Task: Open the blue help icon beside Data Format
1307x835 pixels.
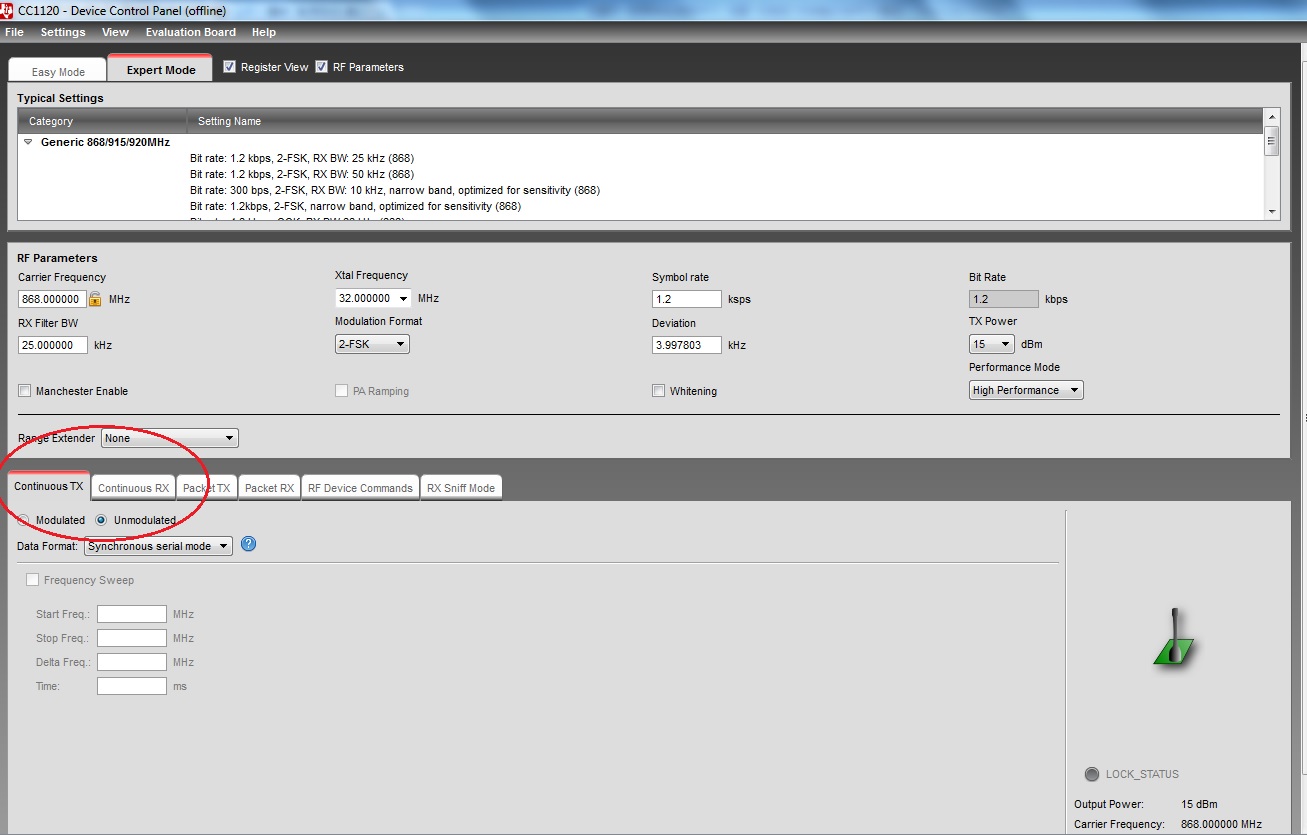Action: 249,545
